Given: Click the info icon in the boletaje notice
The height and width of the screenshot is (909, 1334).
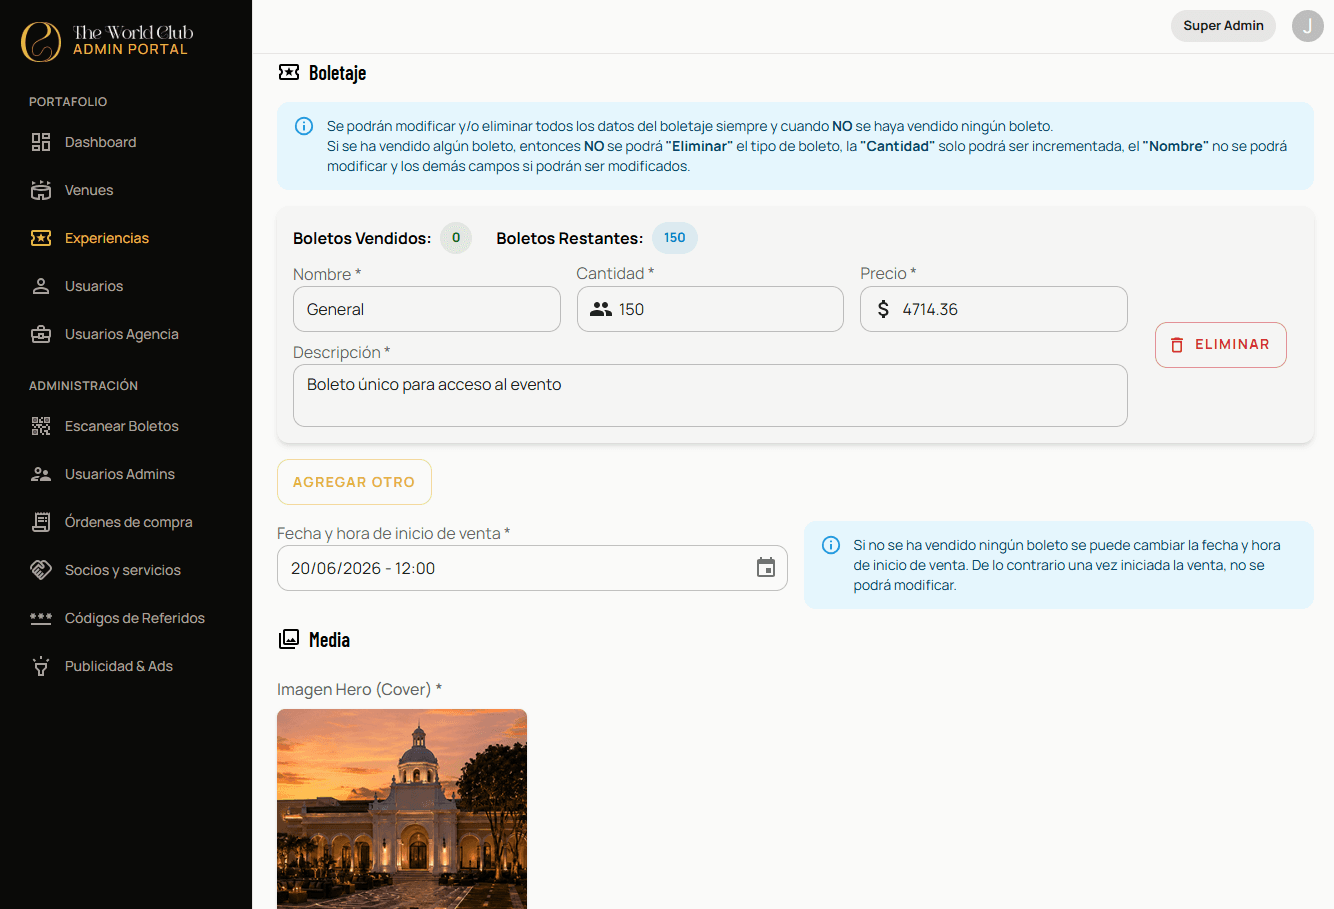Looking at the screenshot, I should (304, 126).
